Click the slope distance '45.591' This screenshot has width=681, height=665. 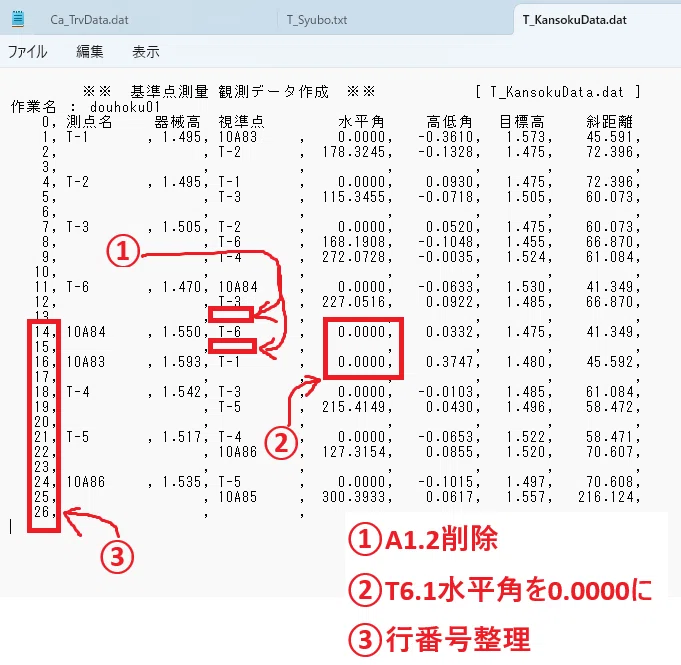(x=610, y=137)
